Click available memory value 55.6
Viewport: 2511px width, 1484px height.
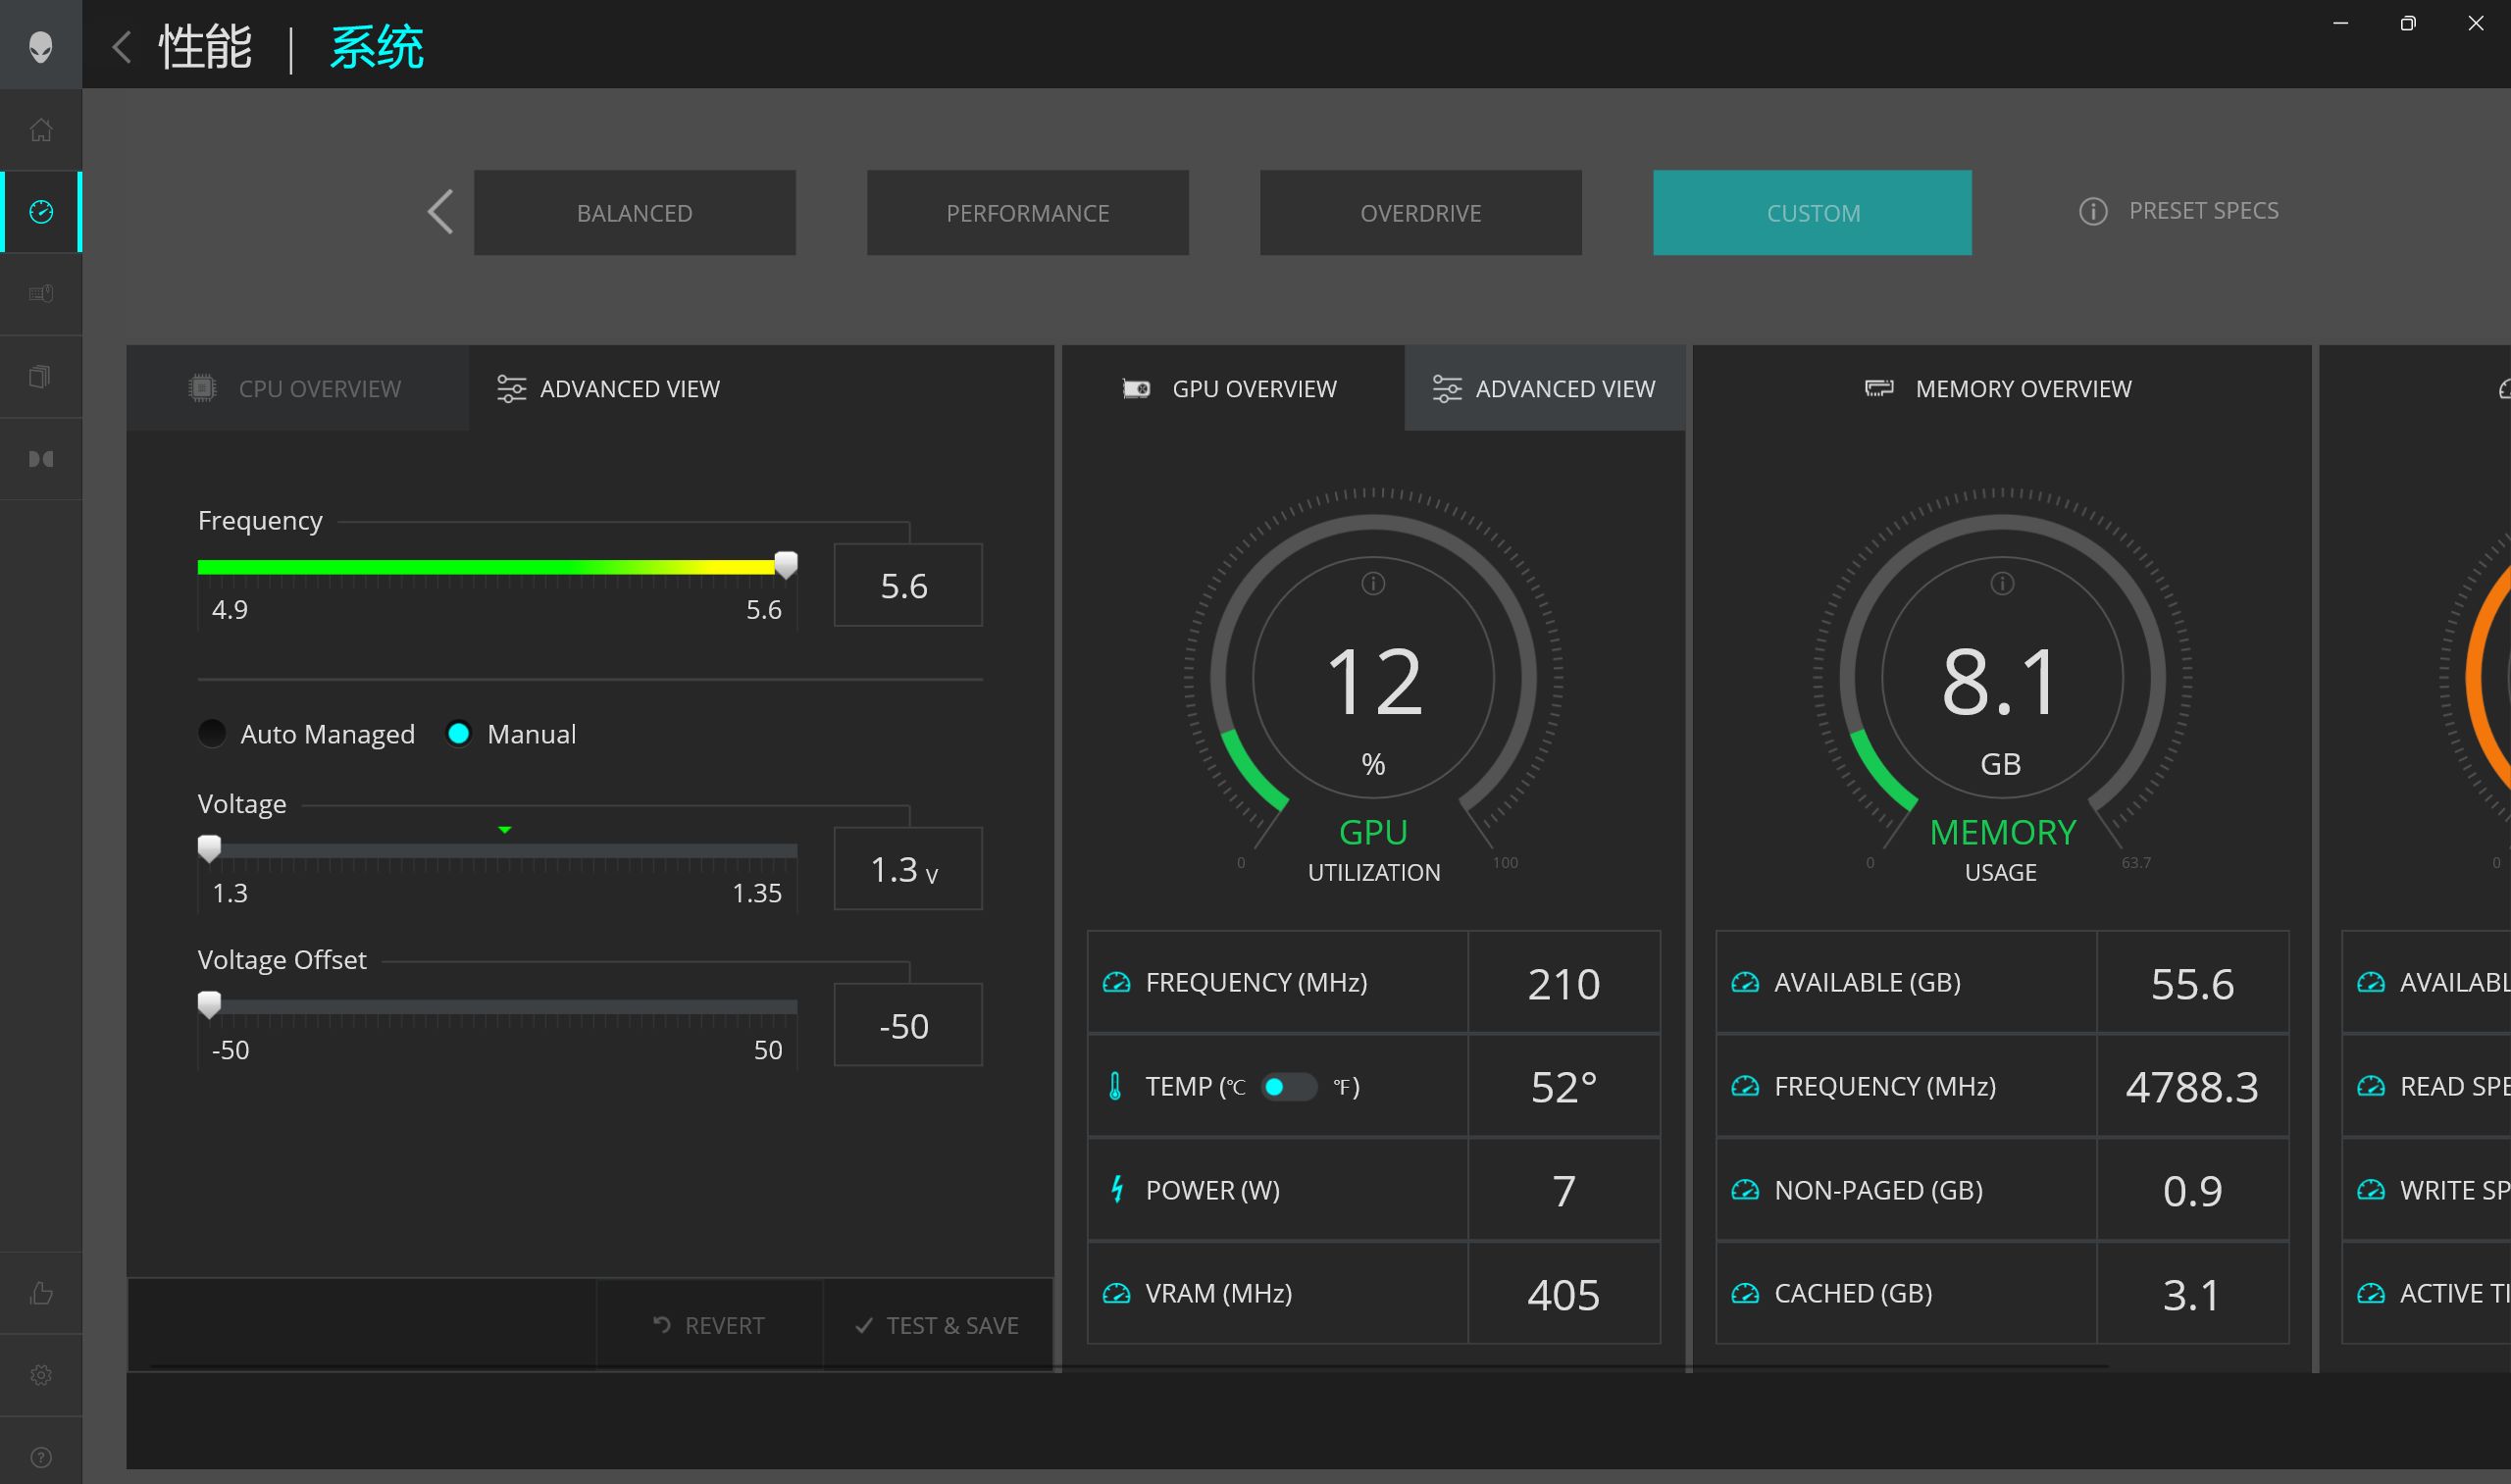2192,984
